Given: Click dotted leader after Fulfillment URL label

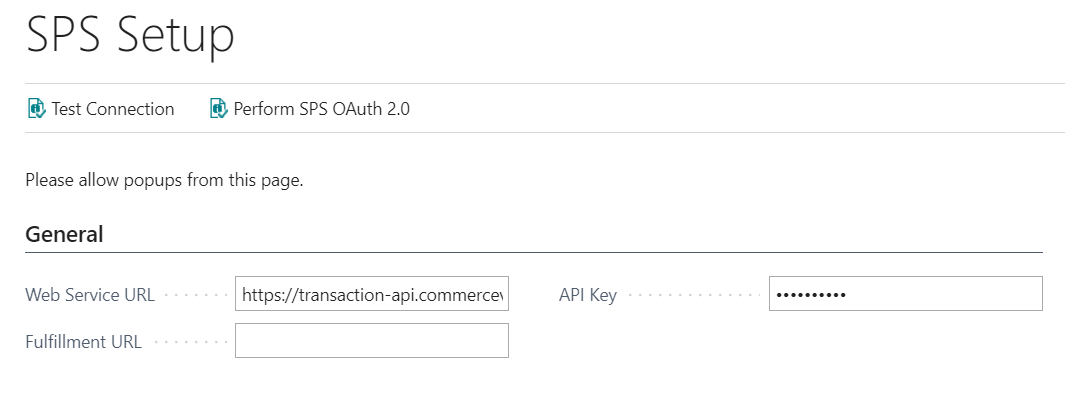Looking at the screenshot, I should pos(191,342).
